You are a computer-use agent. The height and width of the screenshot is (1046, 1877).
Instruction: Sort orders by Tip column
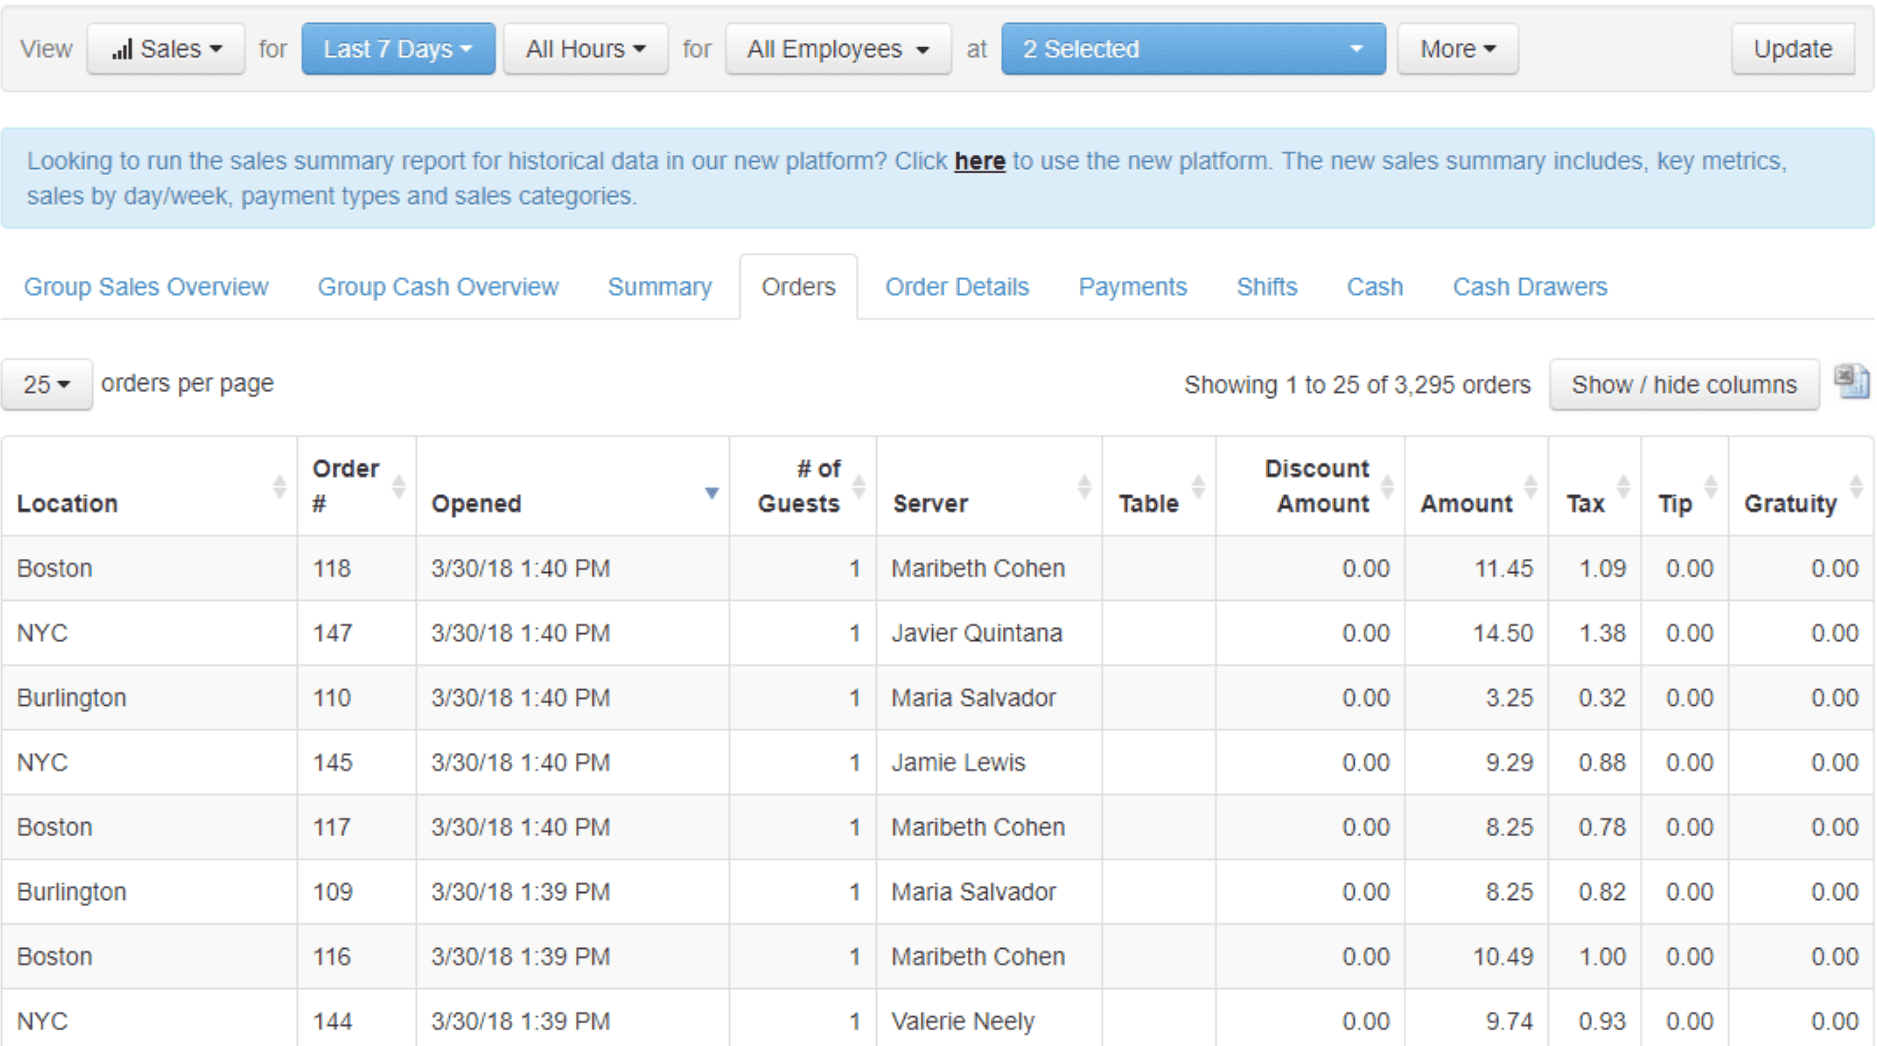pos(1711,487)
